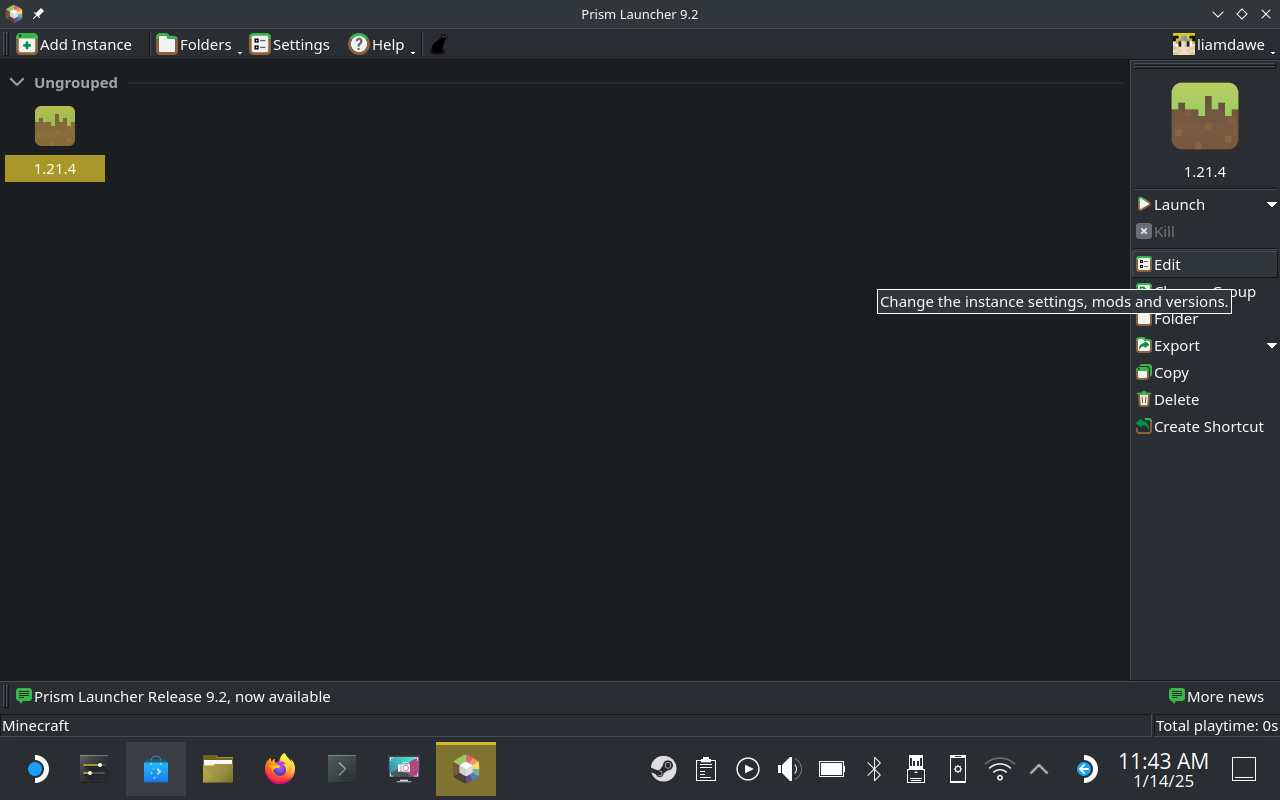Open the liamdawe account menu
The width and height of the screenshot is (1280, 800).
click(1222, 45)
